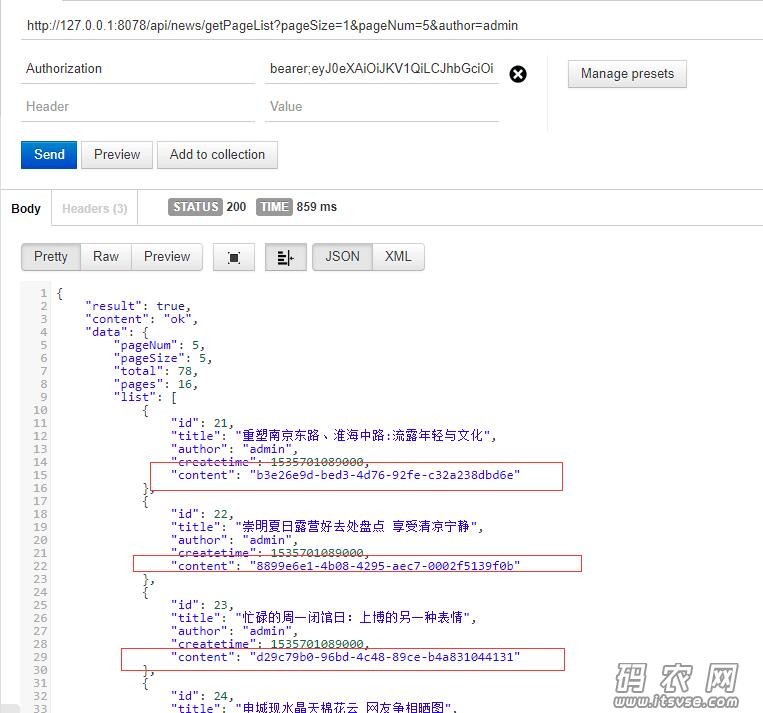The image size is (763, 713).
Task: Click the "list": [ line
Action: click(145, 397)
